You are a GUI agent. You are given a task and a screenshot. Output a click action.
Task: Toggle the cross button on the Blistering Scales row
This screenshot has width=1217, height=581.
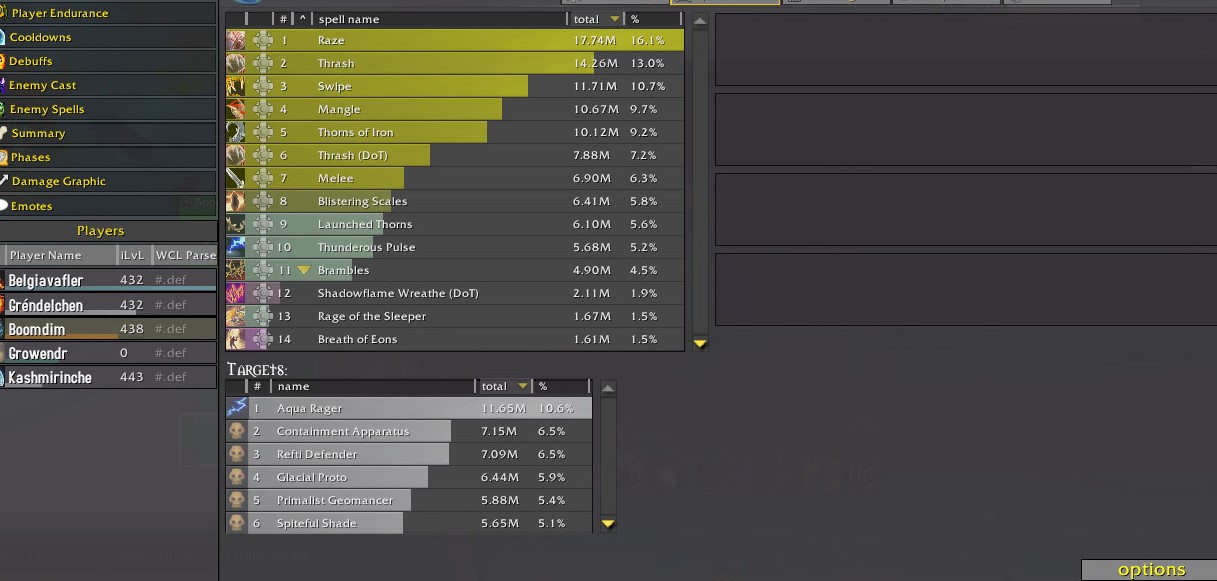[262, 201]
